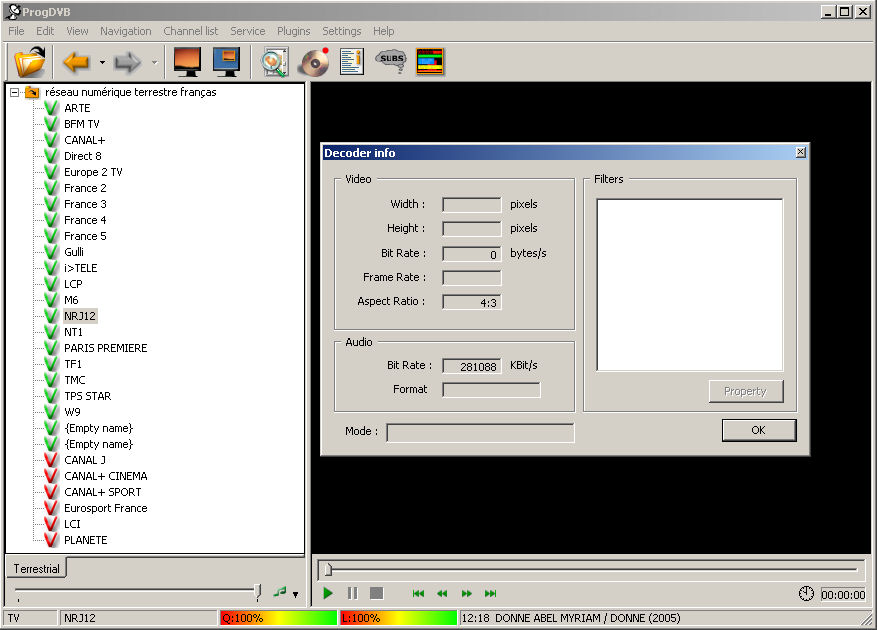This screenshot has height=630, width=877.
Task: Select the PARIS PREMIERE channel
Action: click(x=106, y=349)
